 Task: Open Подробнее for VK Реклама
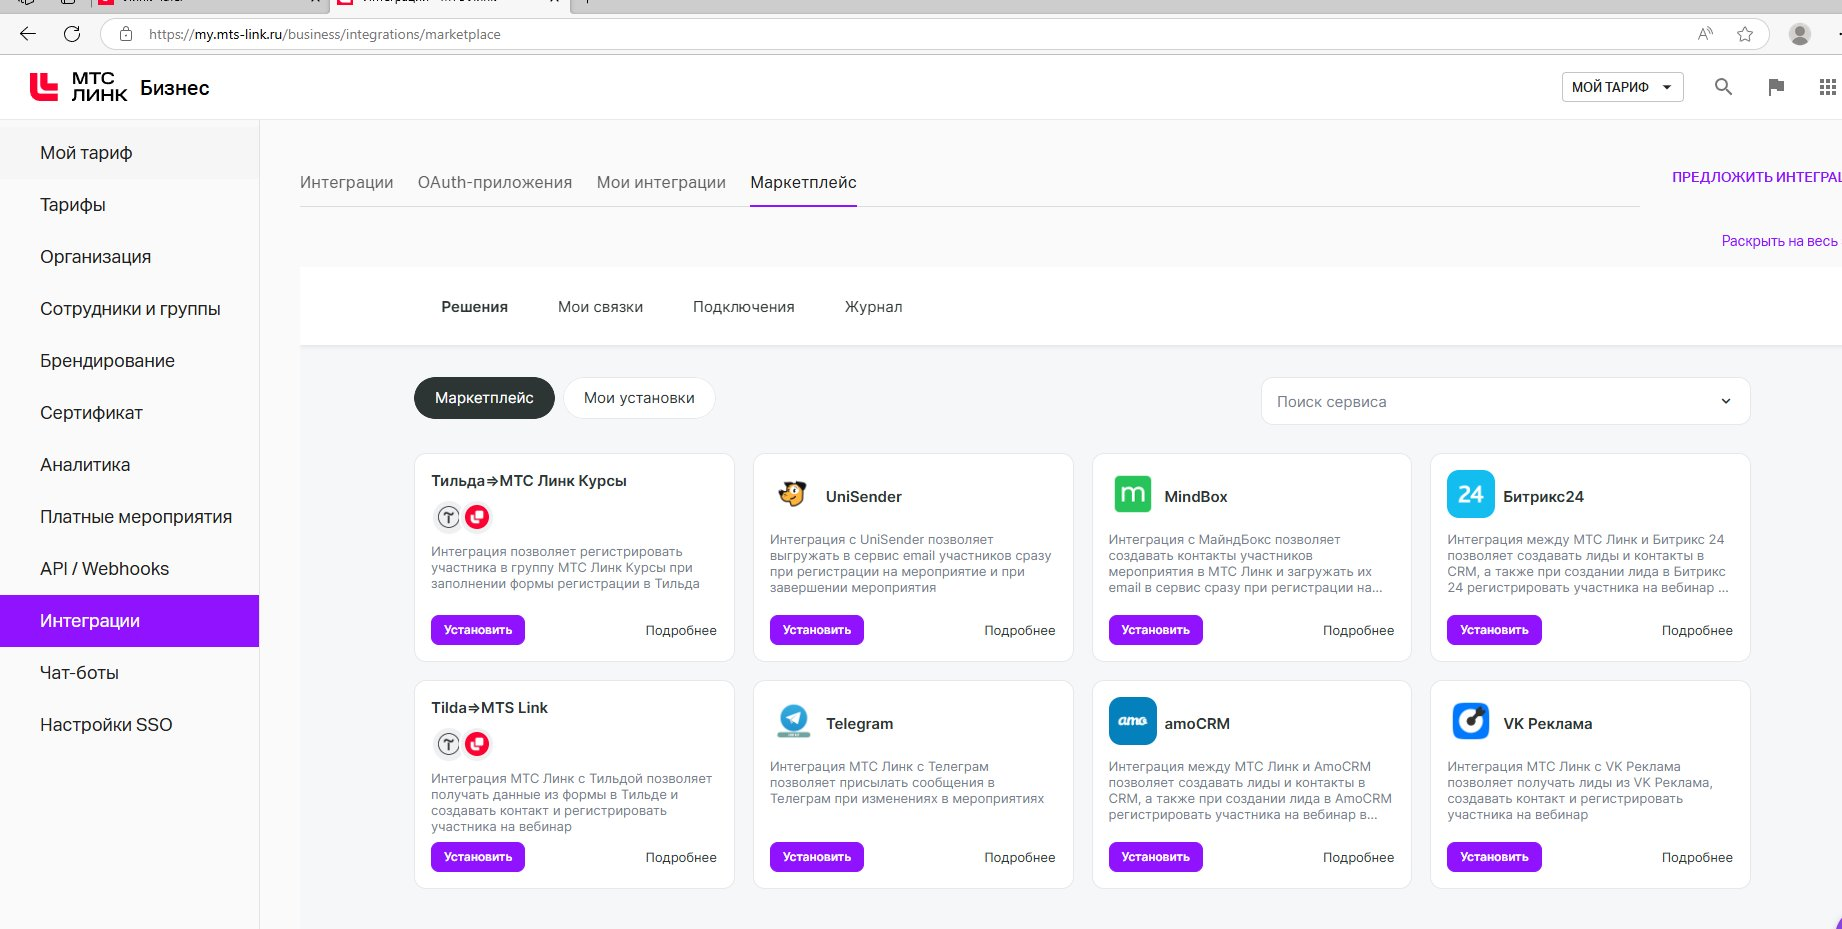[x=1697, y=857]
